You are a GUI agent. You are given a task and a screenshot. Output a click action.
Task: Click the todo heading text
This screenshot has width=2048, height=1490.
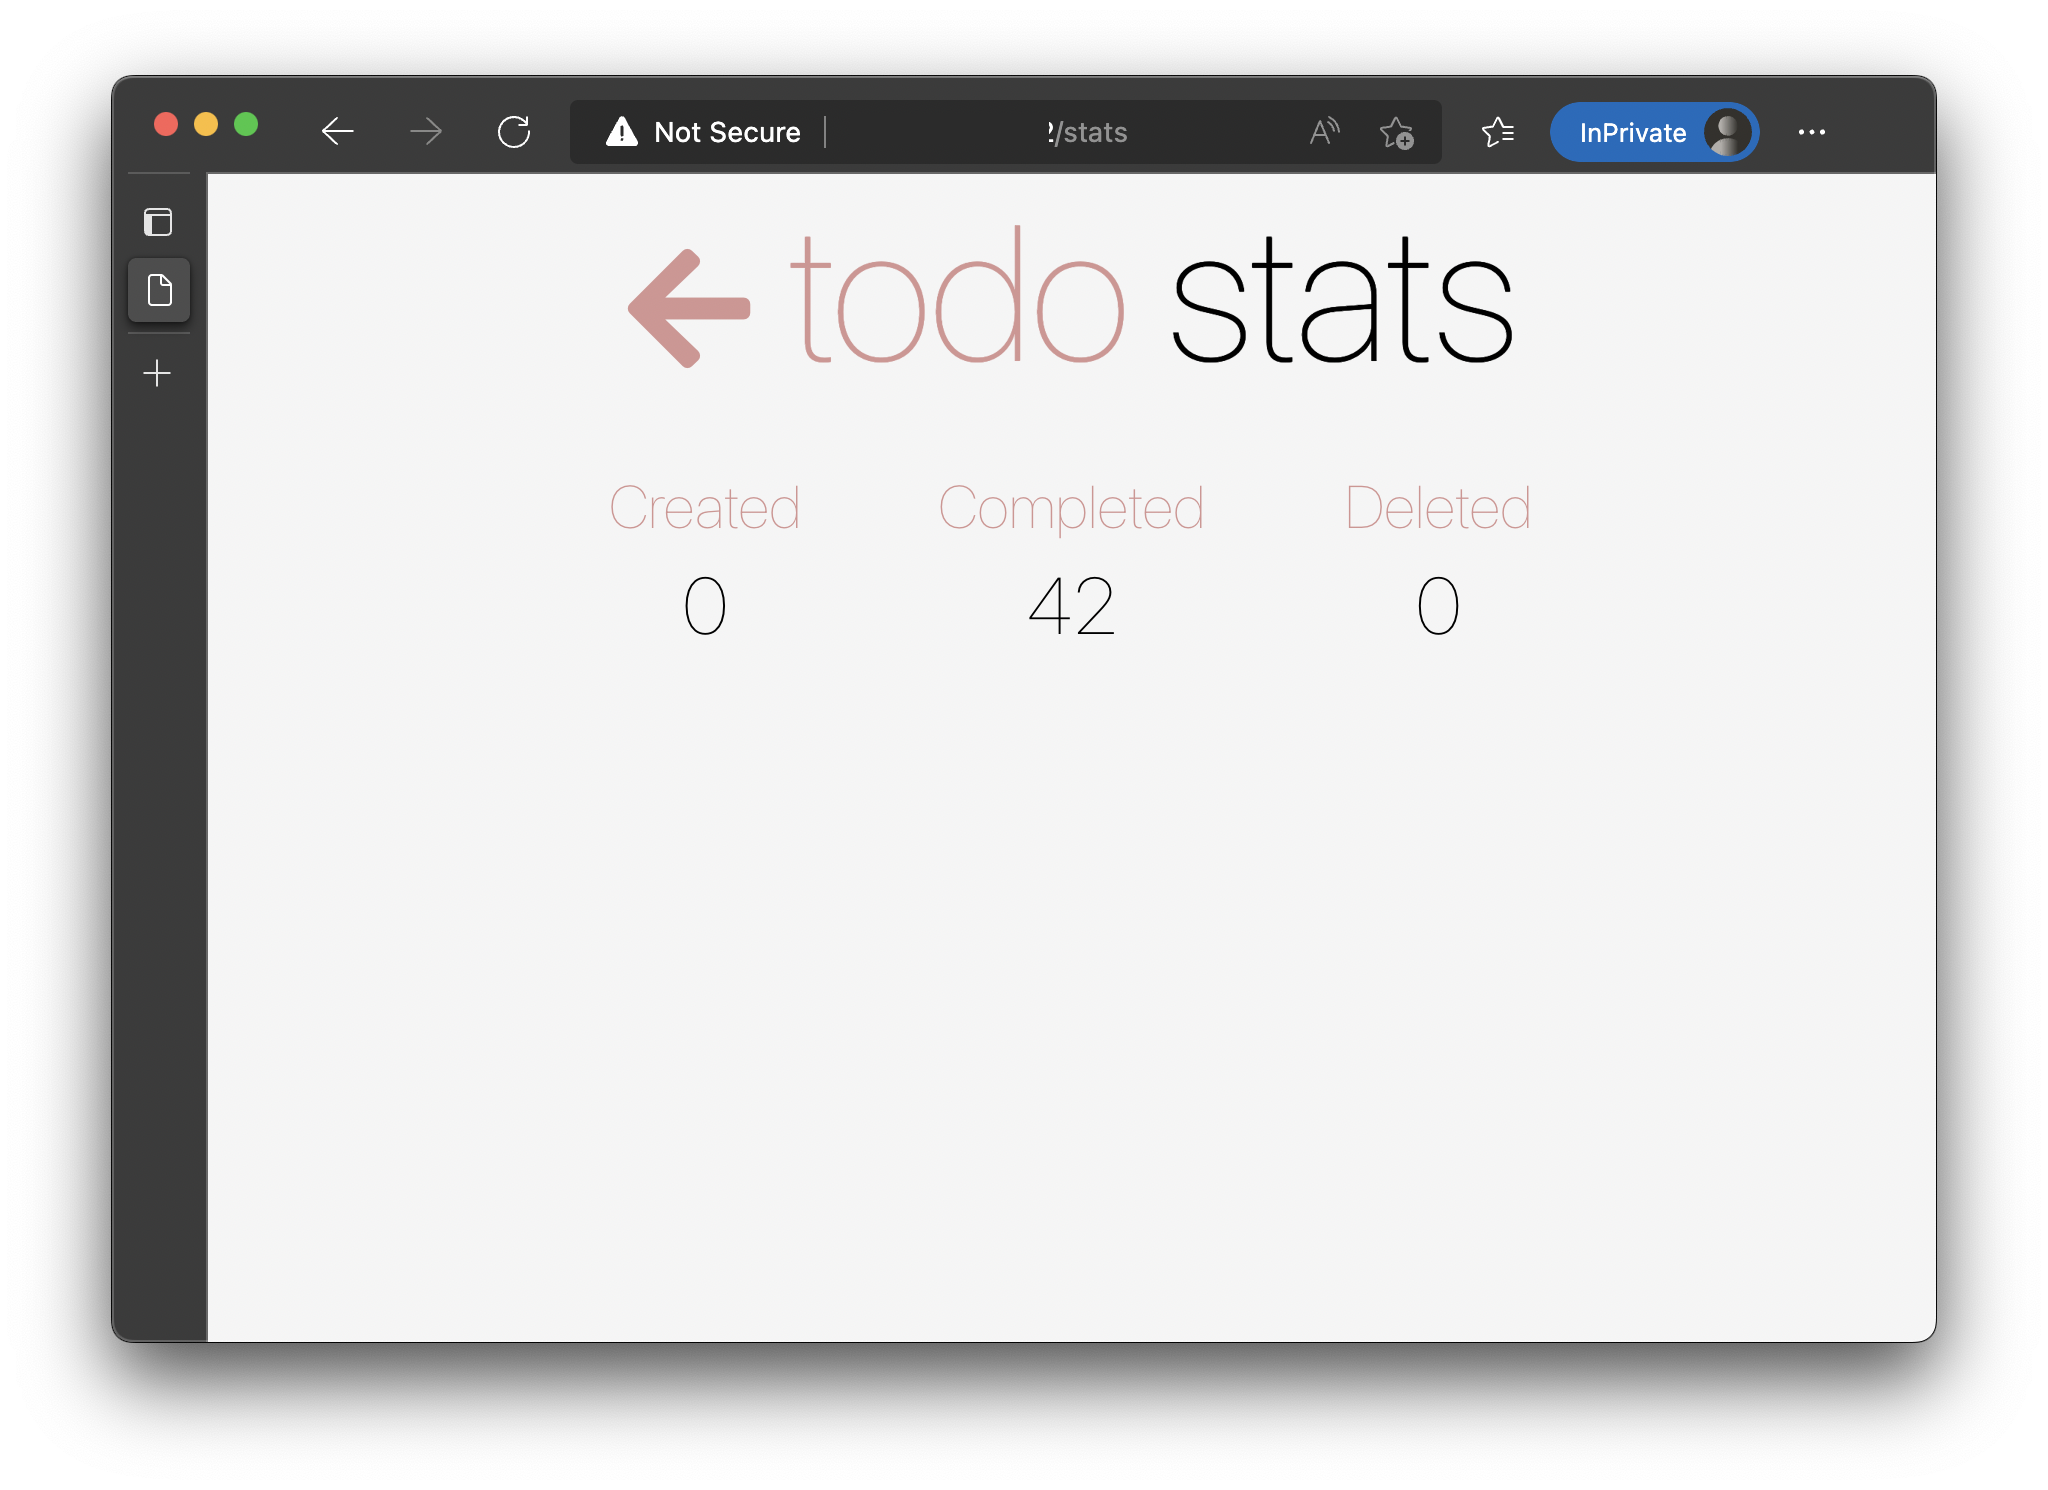click(x=958, y=297)
